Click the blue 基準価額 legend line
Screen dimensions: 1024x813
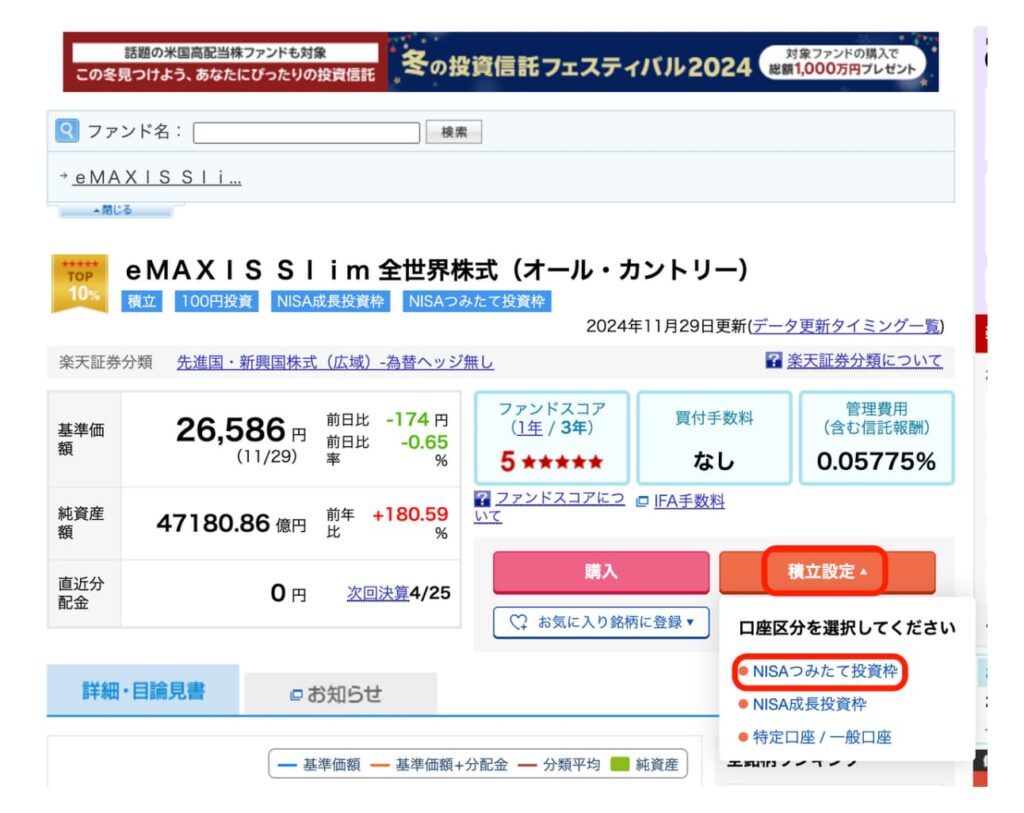click(287, 765)
